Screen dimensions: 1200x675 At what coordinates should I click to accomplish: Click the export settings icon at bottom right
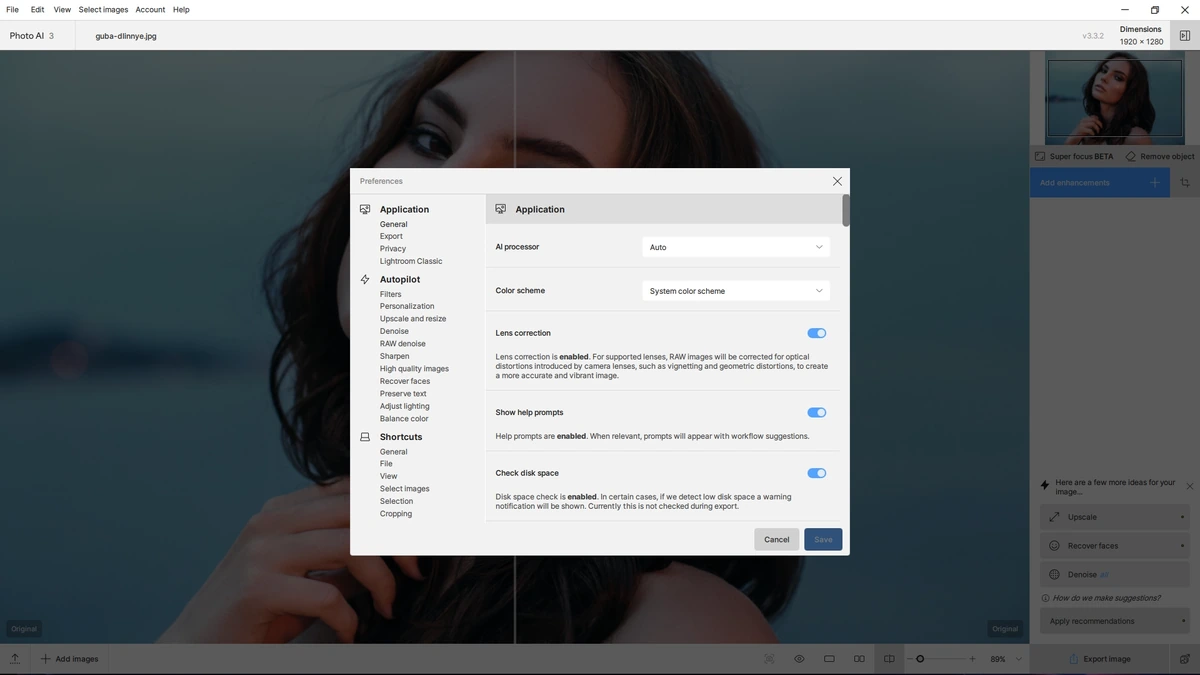pos(1185,659)
